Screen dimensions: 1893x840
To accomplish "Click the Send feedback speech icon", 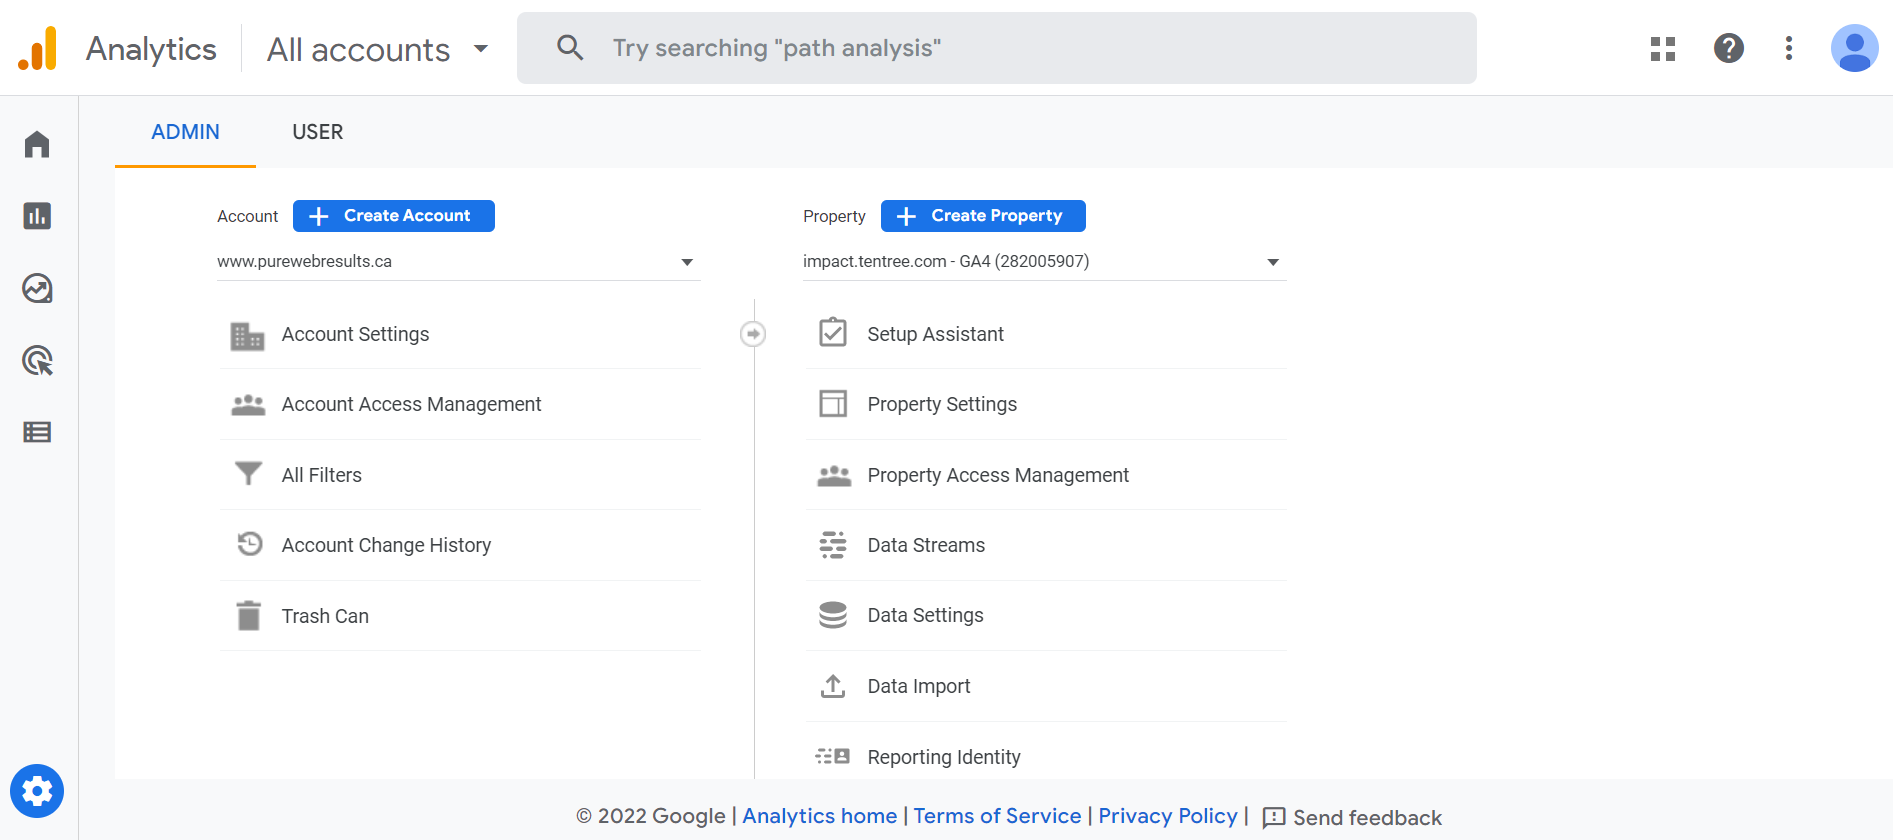I will [1274, 818].
